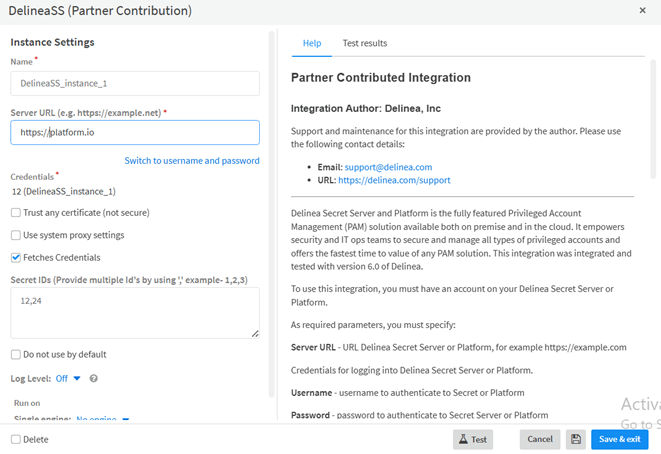Close the DelineaSS dialog with X
661x454 pixels.
click(642, 10)
